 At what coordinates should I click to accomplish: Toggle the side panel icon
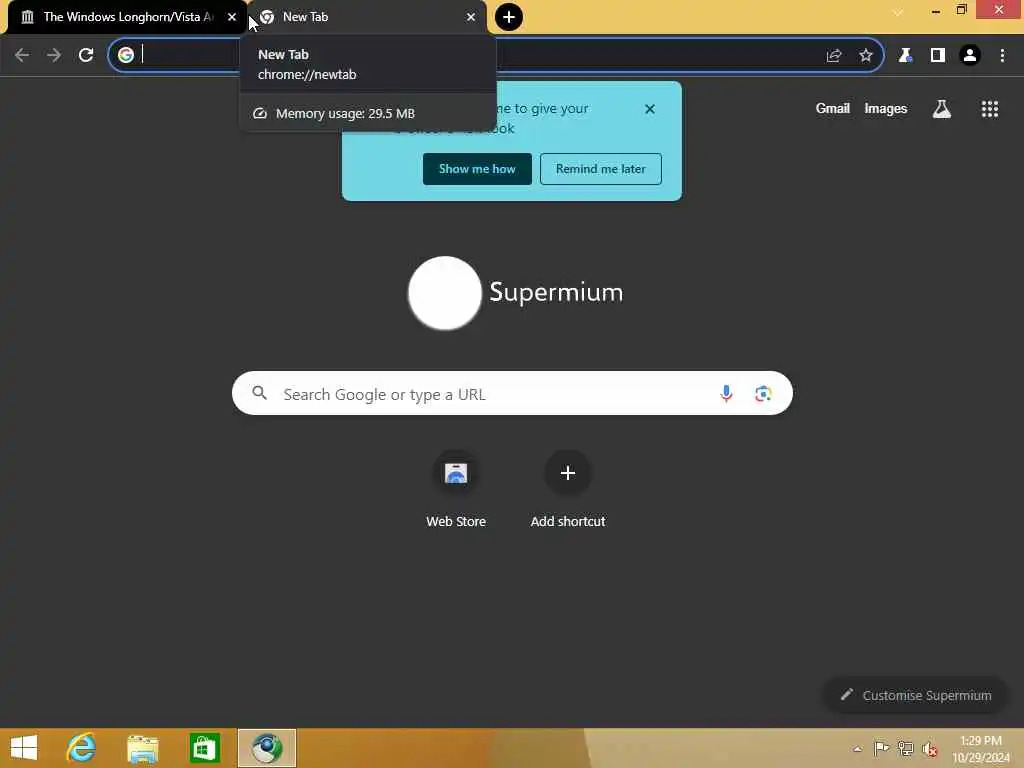point(938,56)
